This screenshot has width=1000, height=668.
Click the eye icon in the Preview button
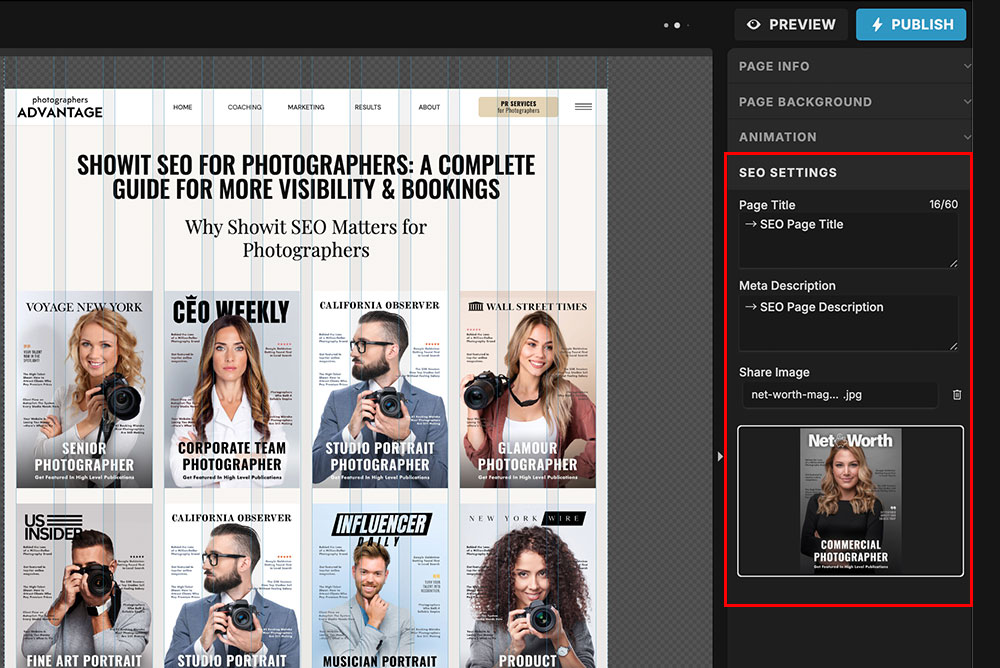pyautogui.click(x=754, y=24)
